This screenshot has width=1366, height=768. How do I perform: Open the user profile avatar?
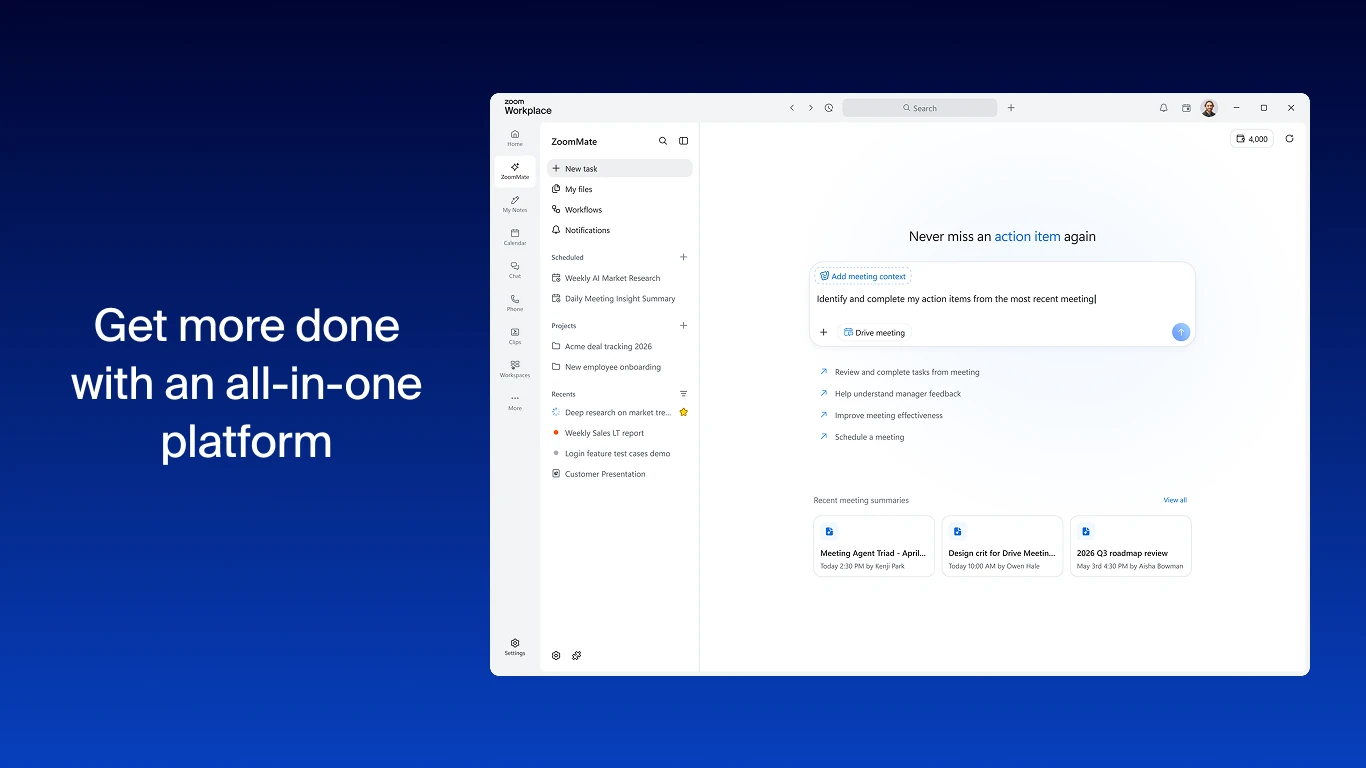click(x=1209, y=108)
